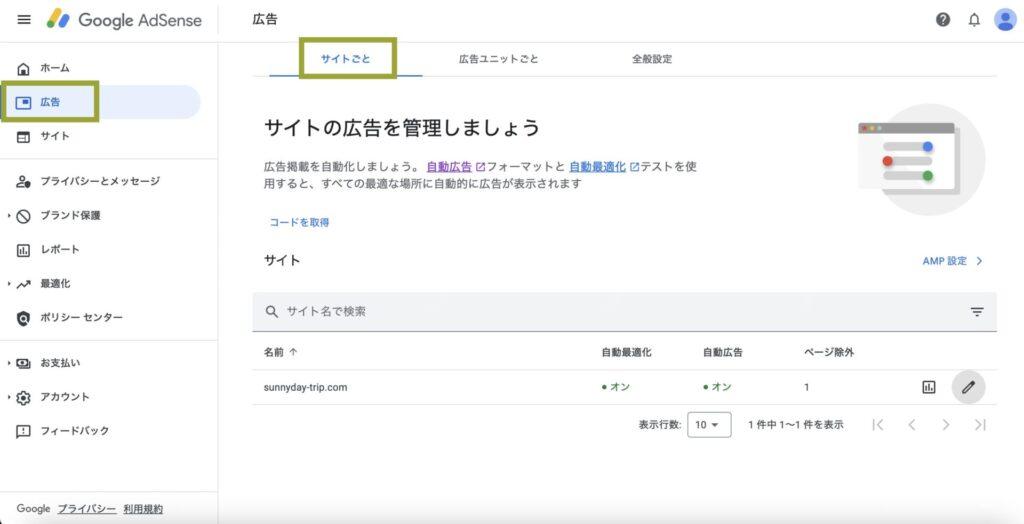Viewport: 1024px width, 524px height.
Task: Open the notifications bell
Action: click(974, 20)
